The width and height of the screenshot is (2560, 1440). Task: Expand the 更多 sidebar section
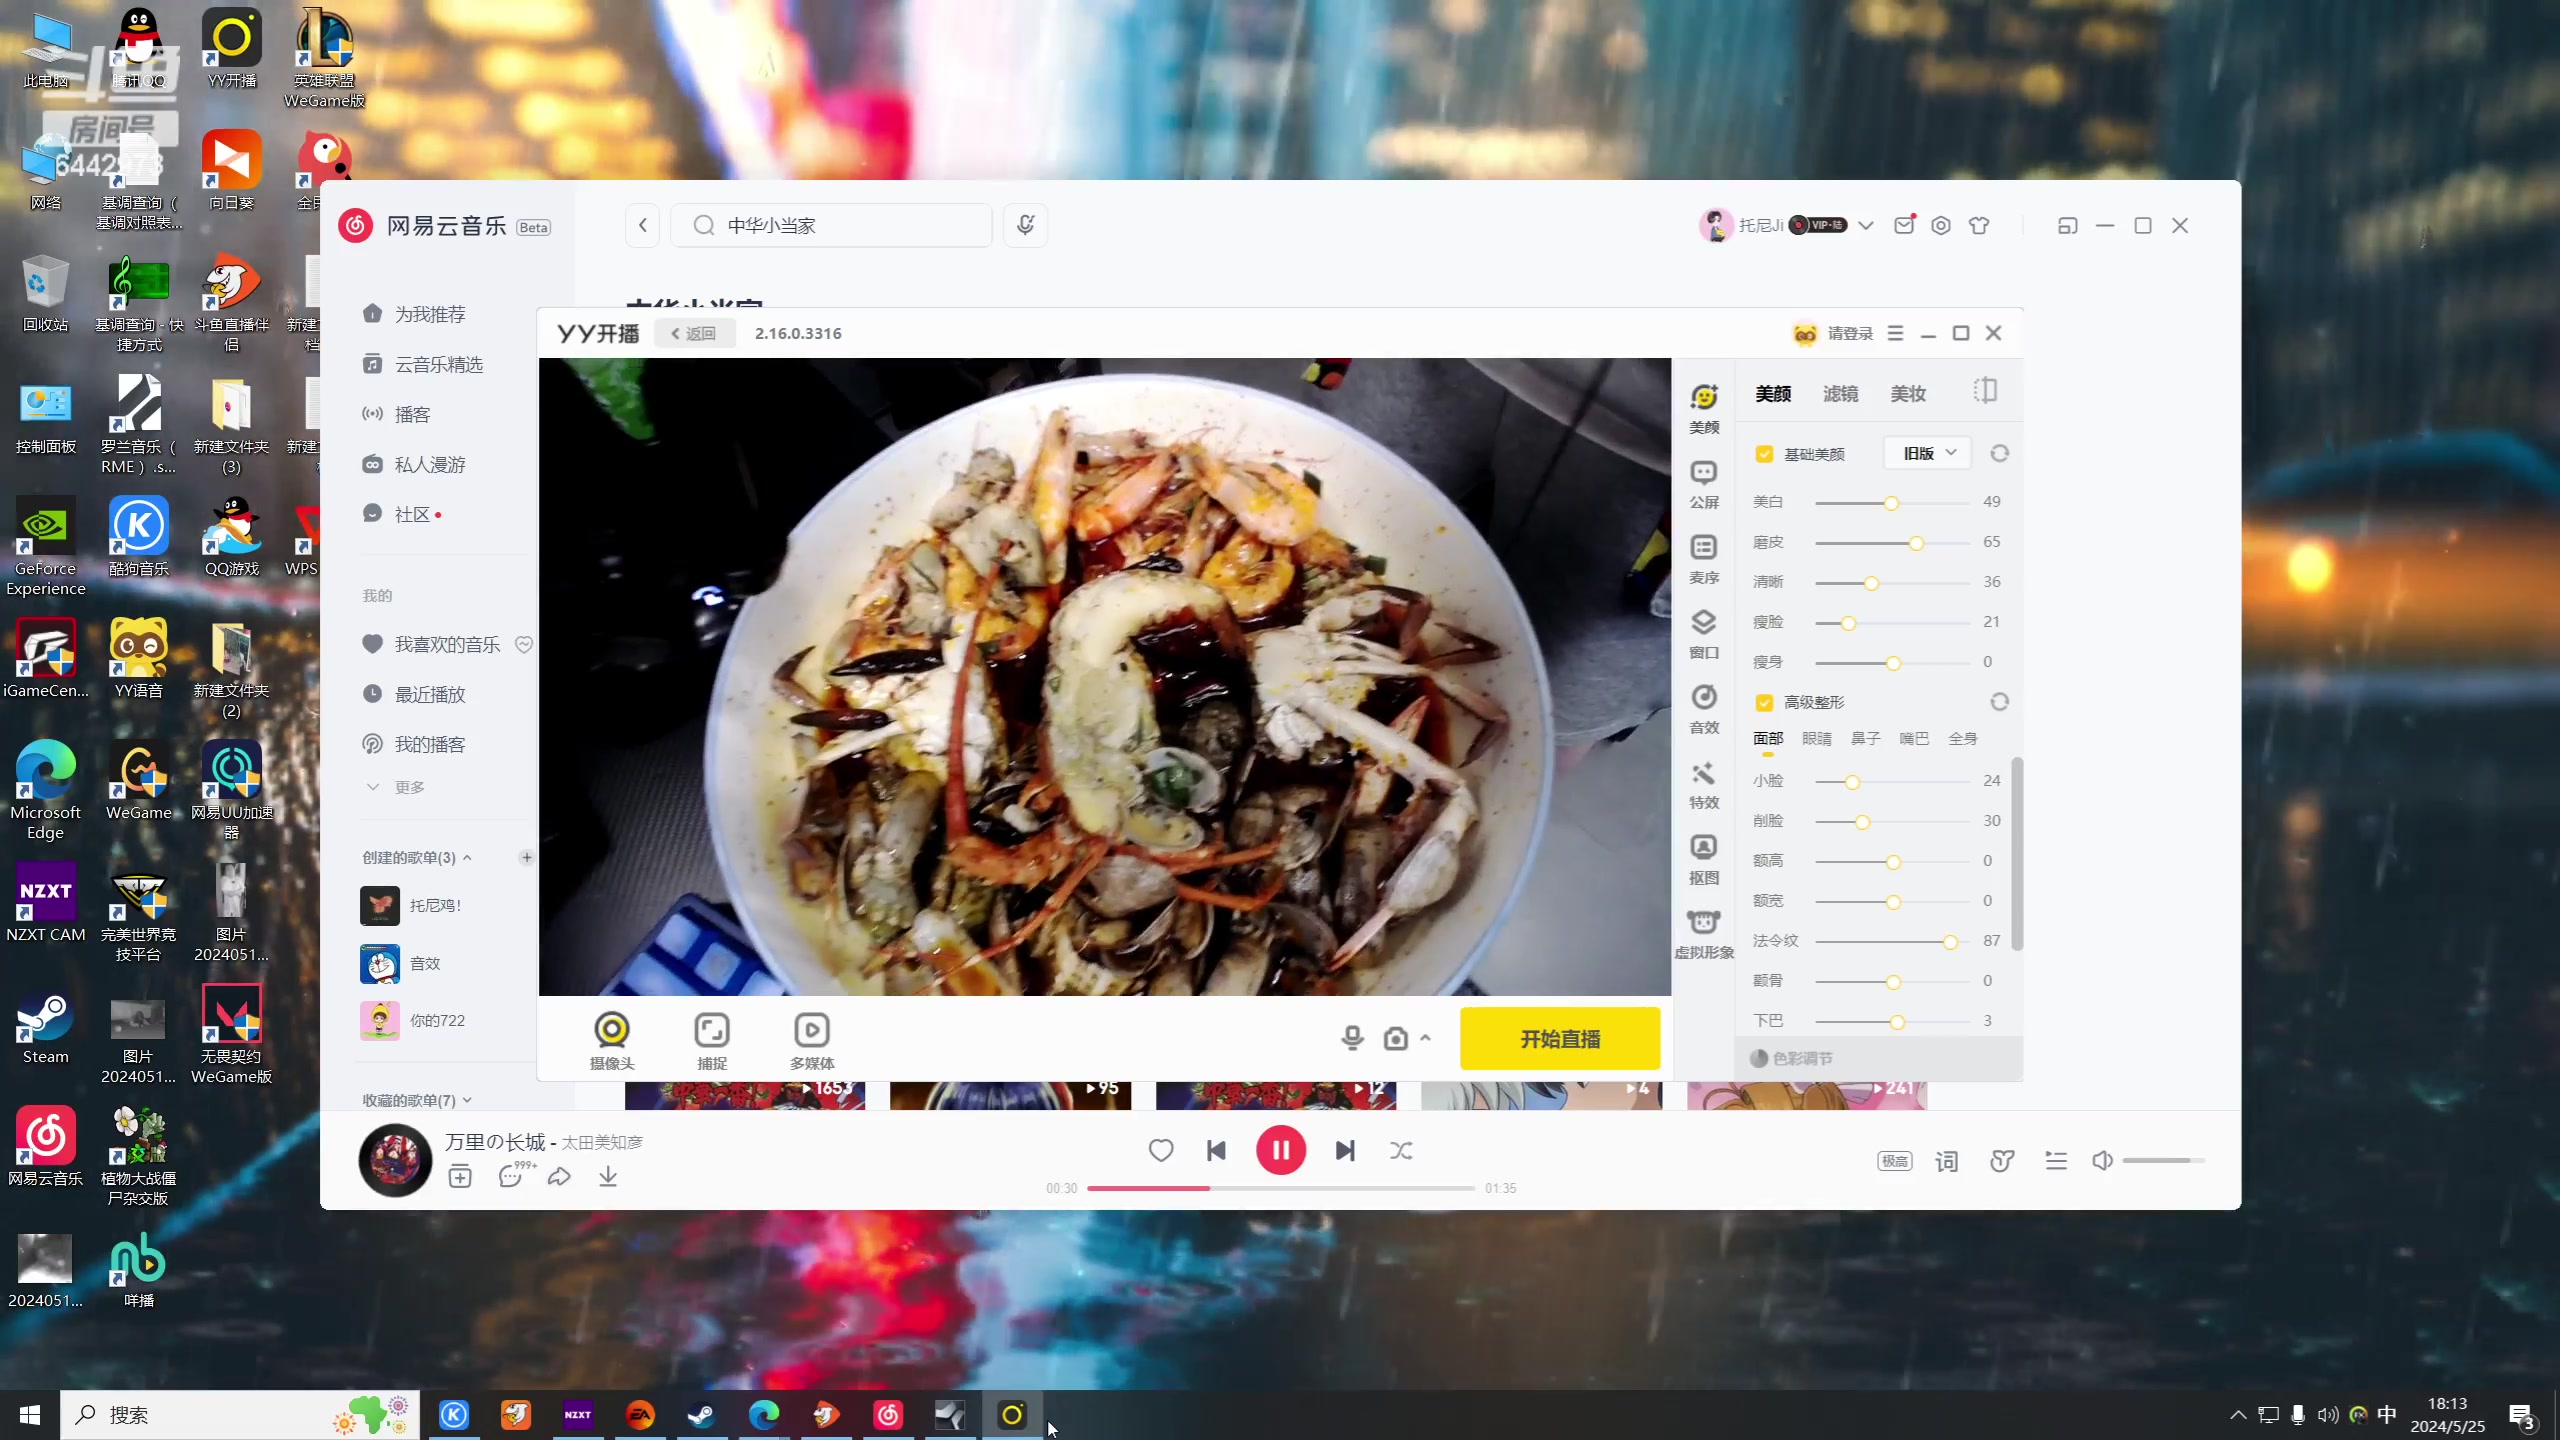click(395, 787)
